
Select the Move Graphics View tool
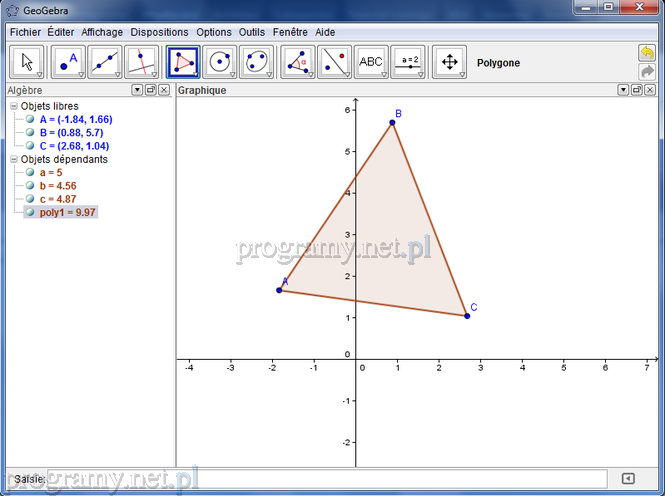(x=449, y=62)
